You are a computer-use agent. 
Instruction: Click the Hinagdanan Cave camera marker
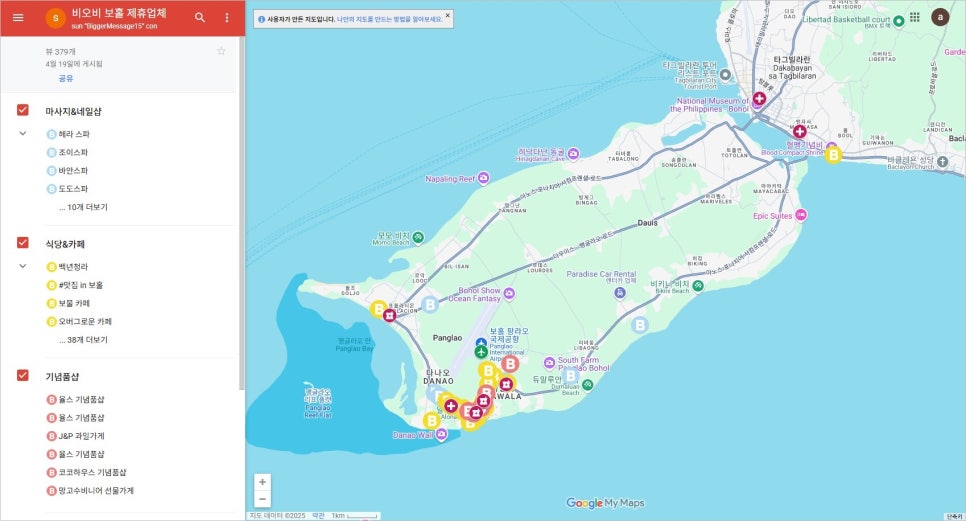coord(574,153)
